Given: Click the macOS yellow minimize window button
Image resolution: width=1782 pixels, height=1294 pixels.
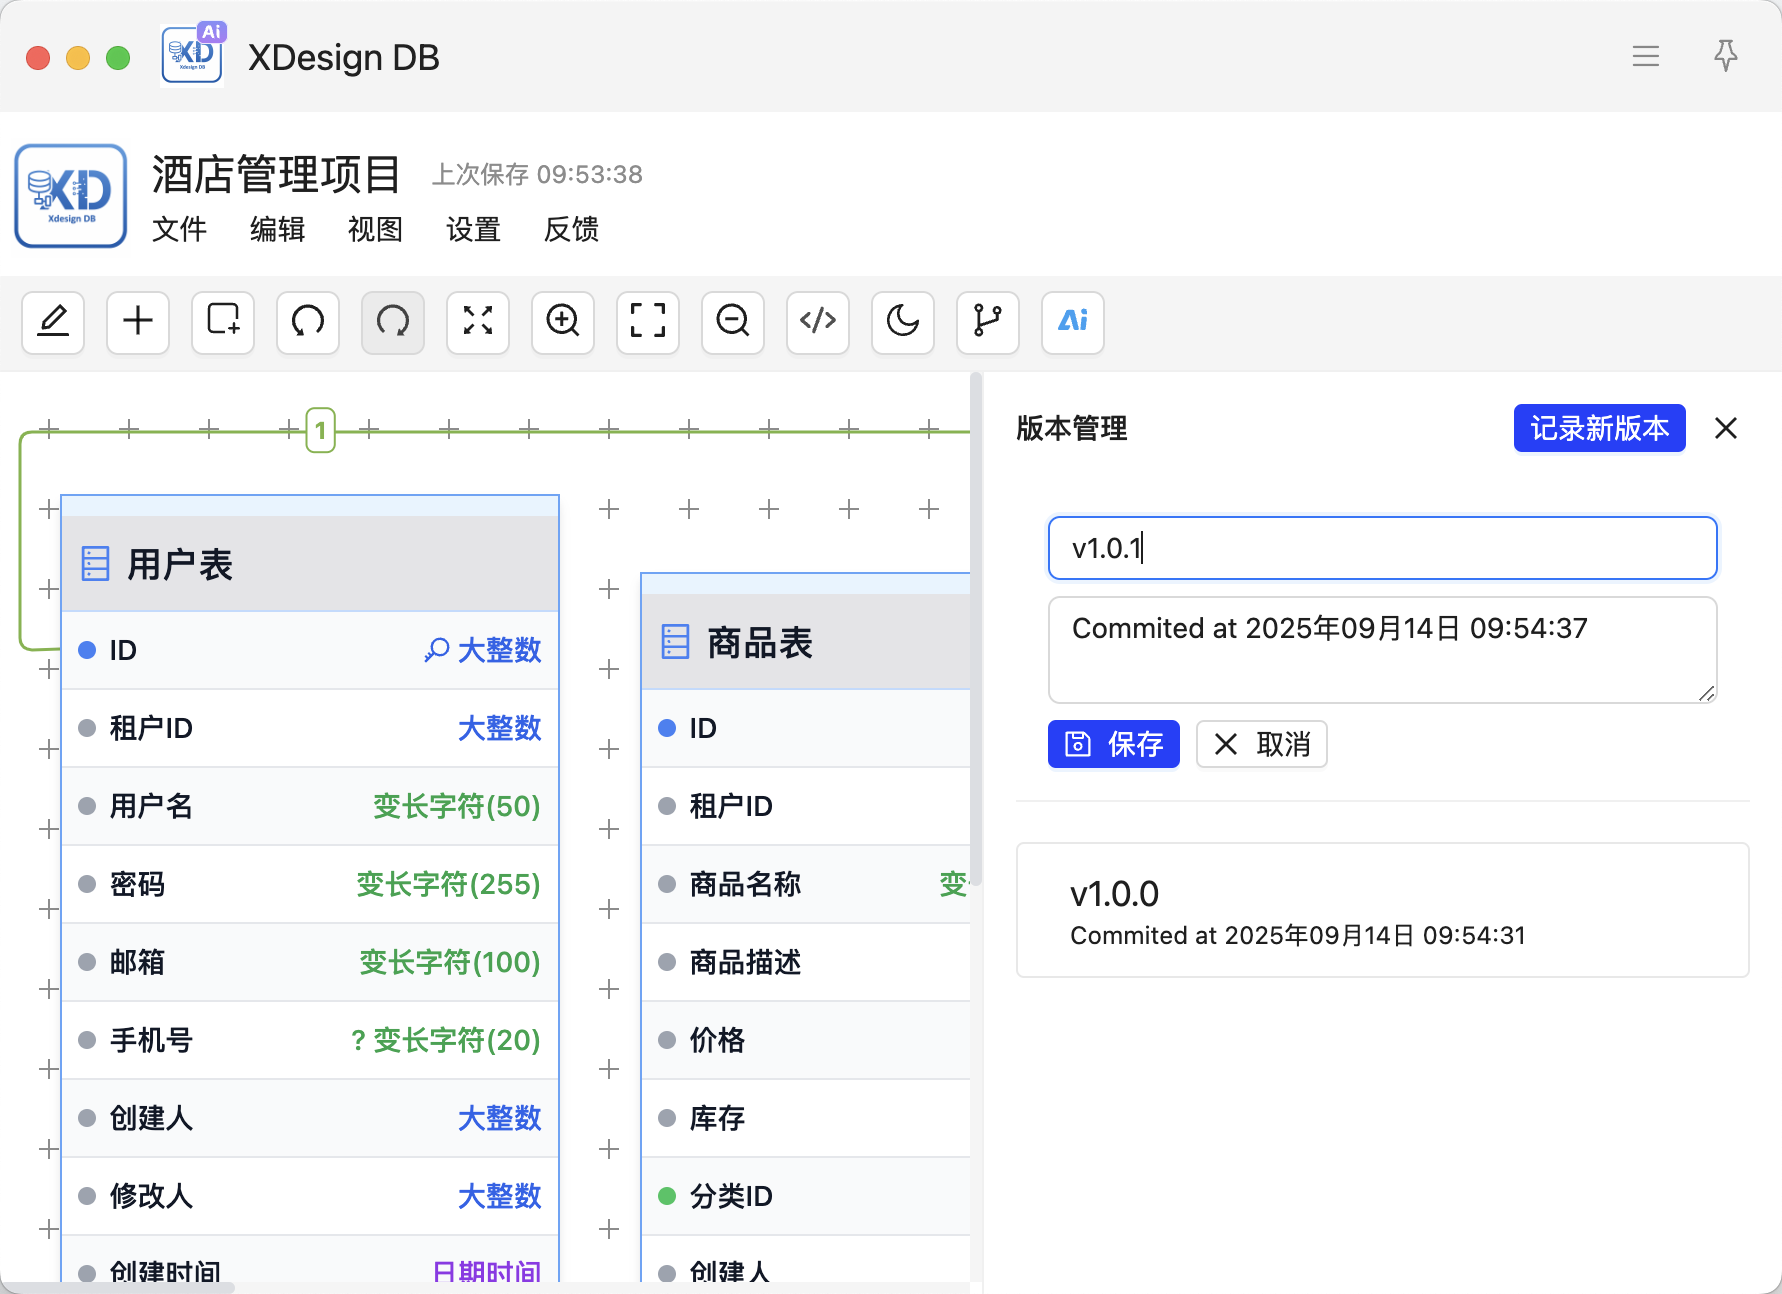Looking at the screenshot, I should pos(78,58).
